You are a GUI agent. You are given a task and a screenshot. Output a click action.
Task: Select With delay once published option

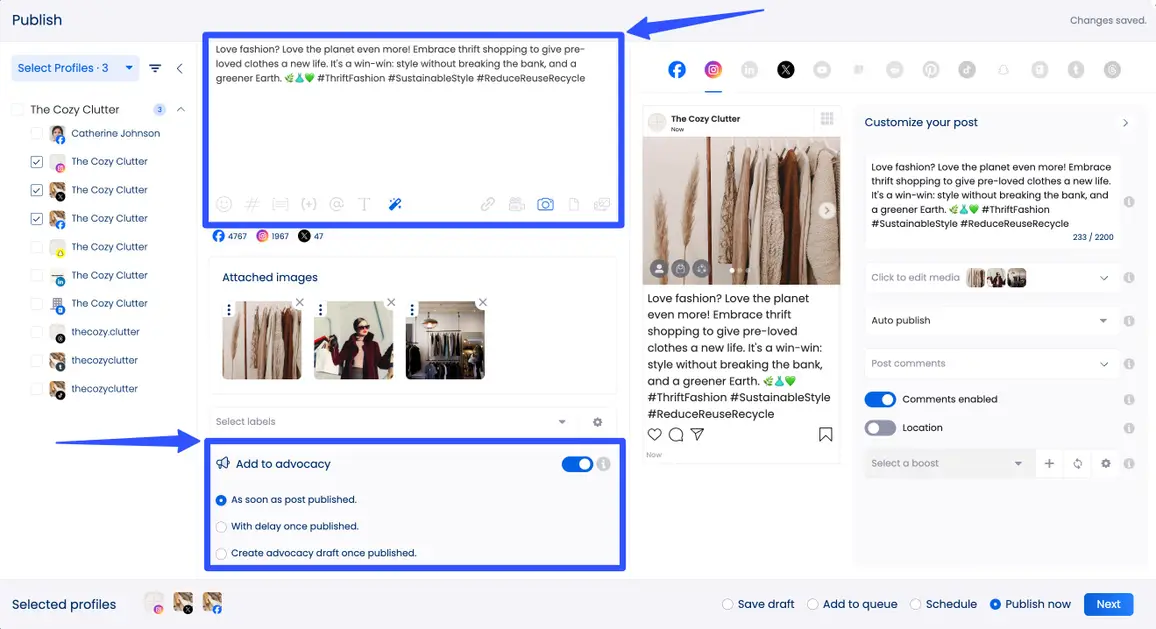pyautogui.click(x=222, y=526)
